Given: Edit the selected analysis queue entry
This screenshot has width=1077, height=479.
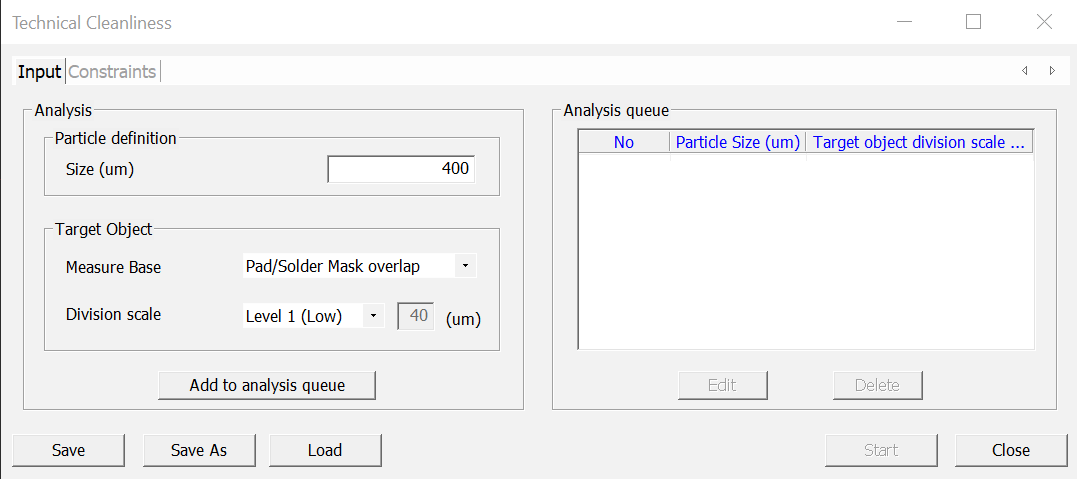Looking at the screenshot, I should (x=722, y=385).
